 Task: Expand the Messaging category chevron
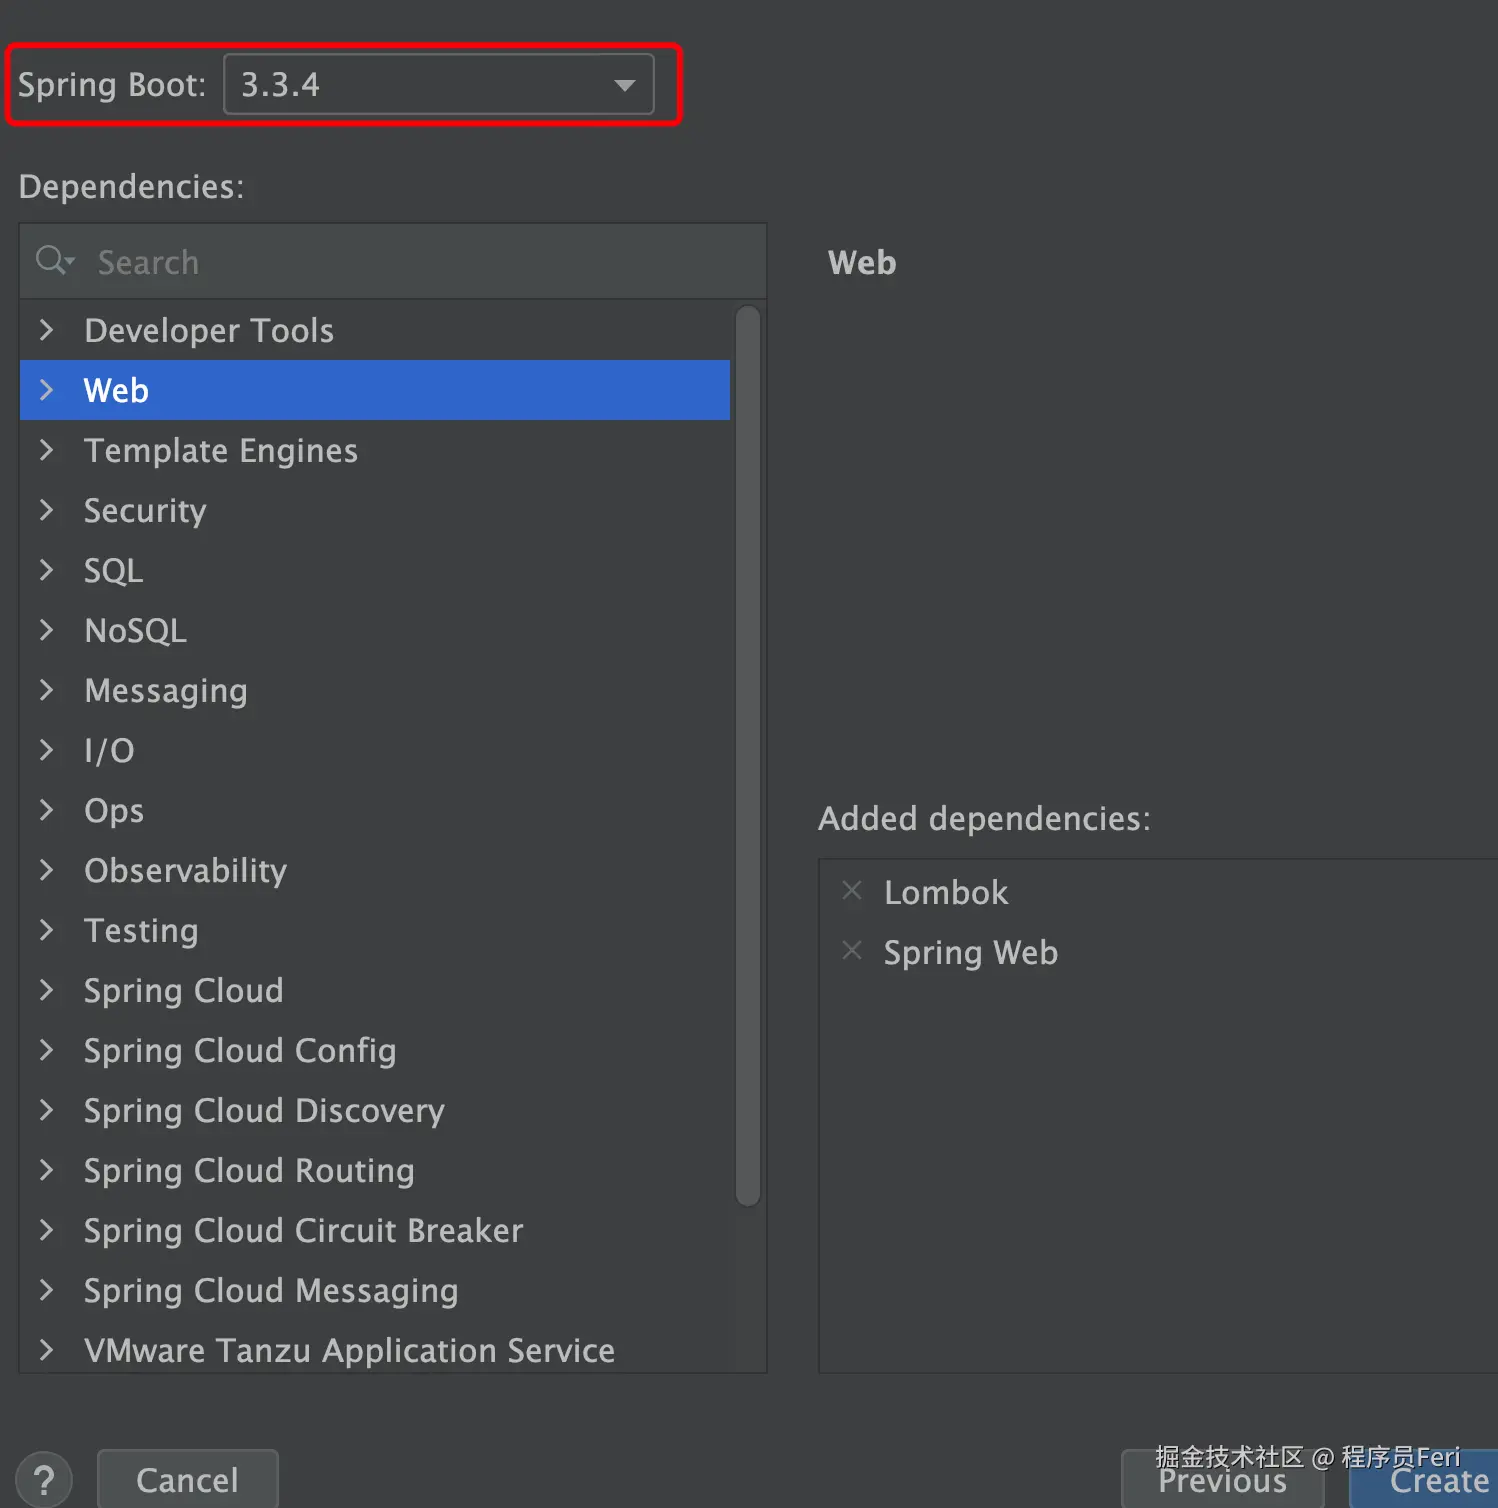[46, 690]
